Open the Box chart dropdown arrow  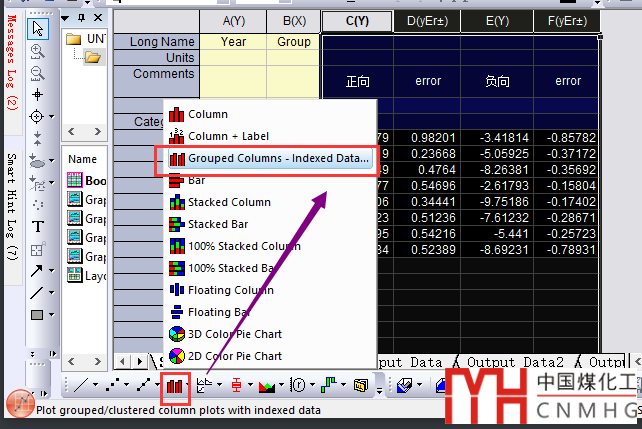point(250,385)
